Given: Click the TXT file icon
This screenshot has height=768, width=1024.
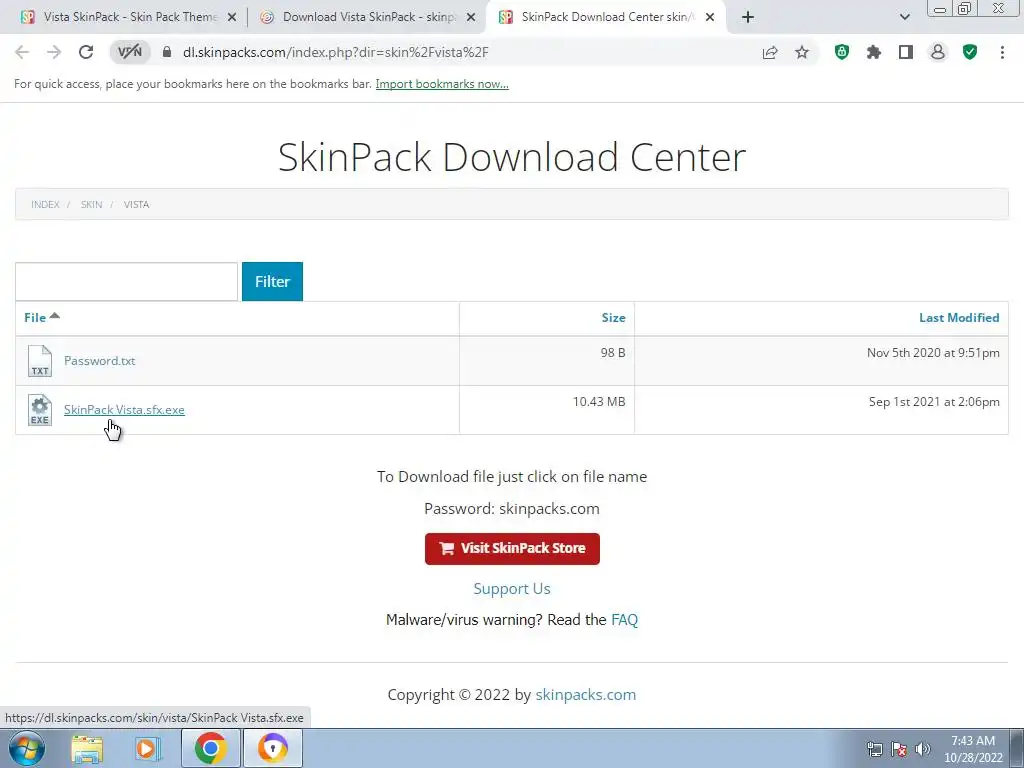Looking at the screenshot, I should [40, 361].
